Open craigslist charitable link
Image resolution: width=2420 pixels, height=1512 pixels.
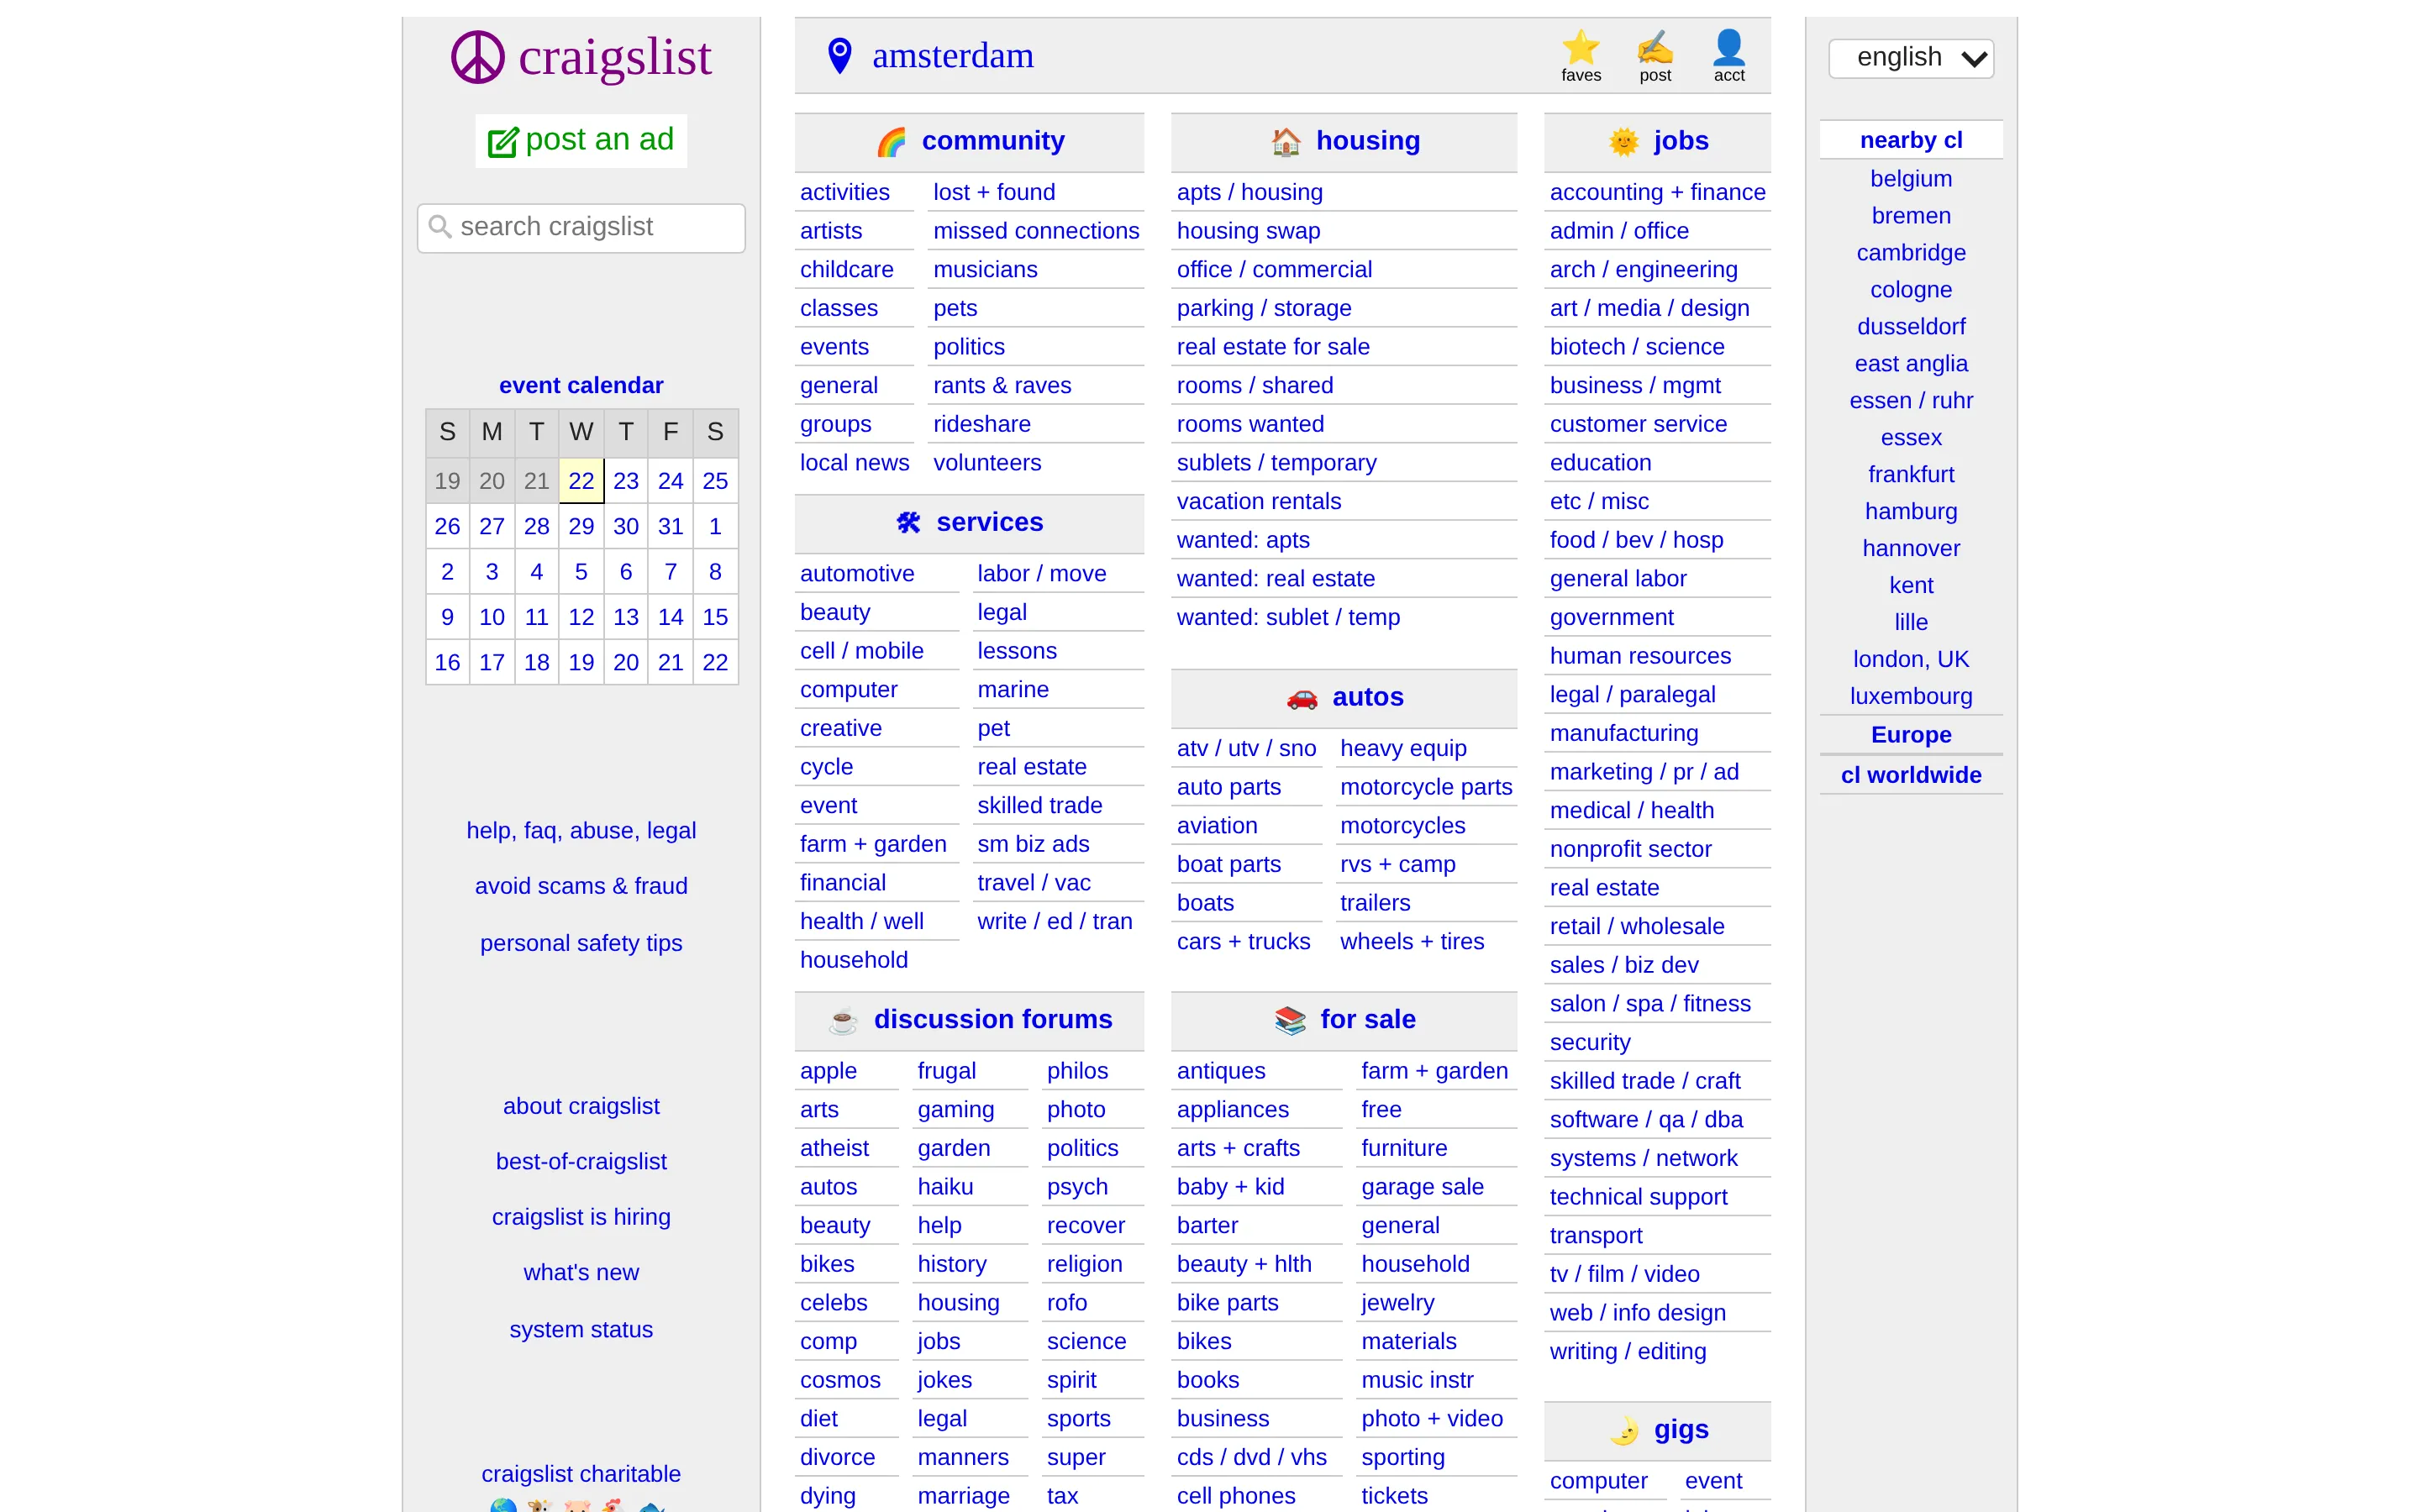point(581,1475)
